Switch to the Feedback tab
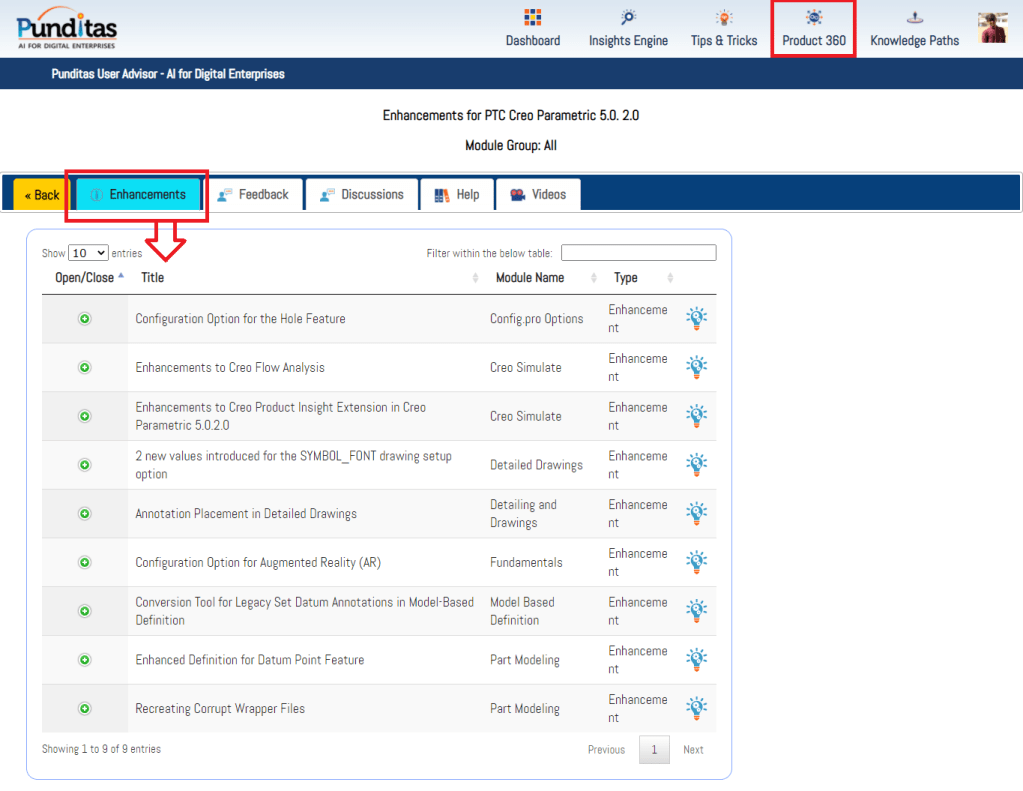 pos(253,195)
